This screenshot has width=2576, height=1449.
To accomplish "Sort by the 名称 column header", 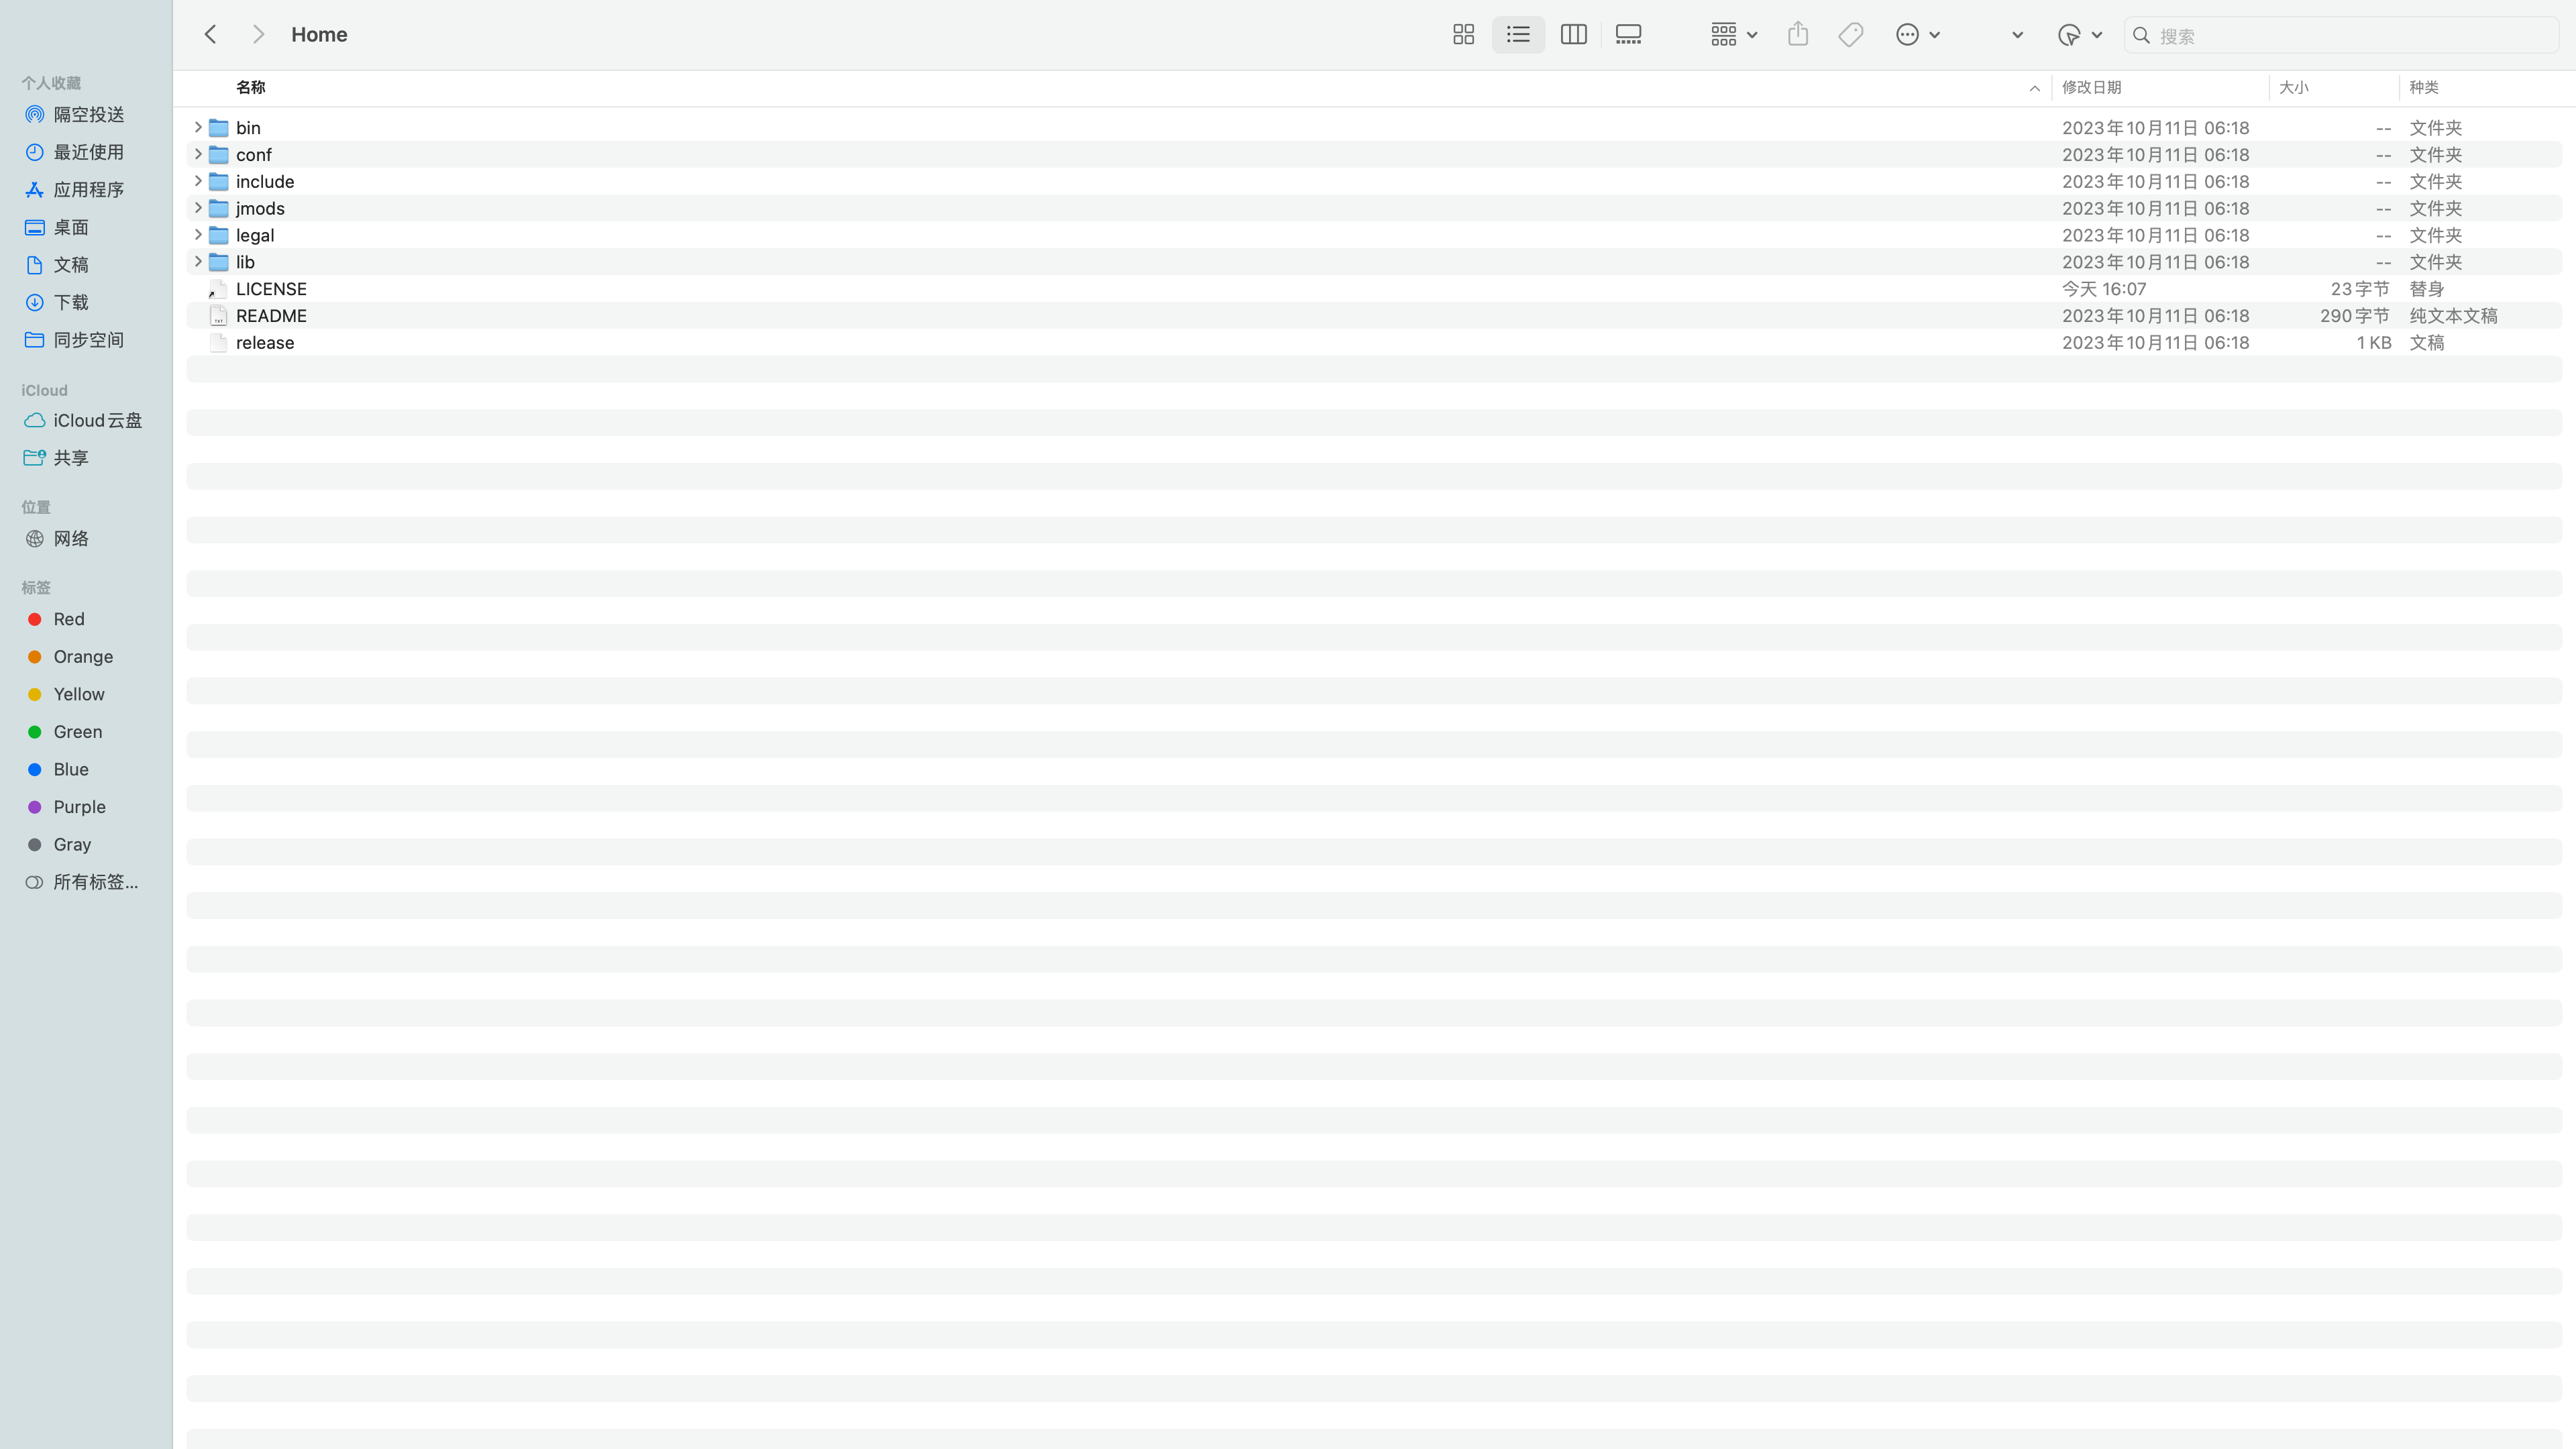I will [x=250, y=87].
